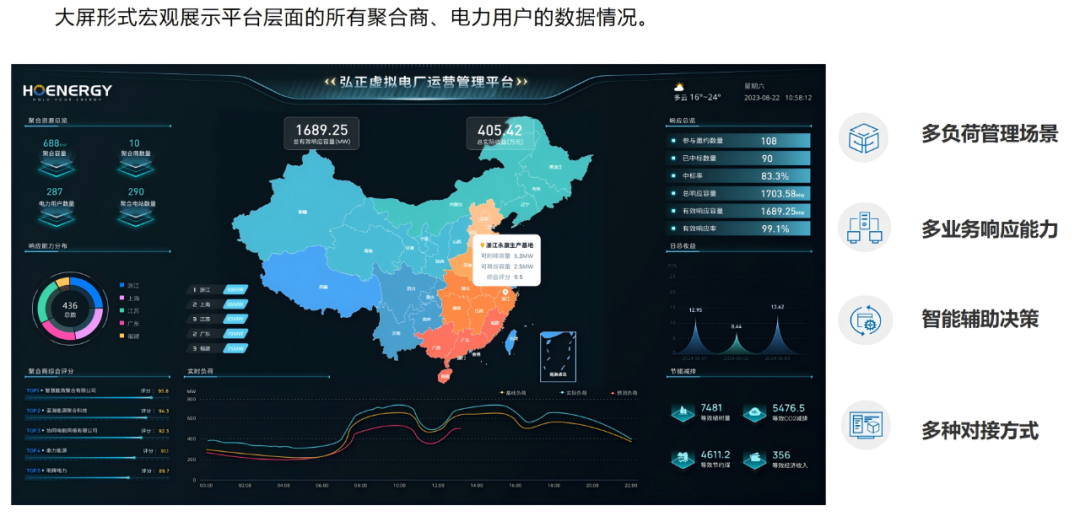Click the 多业务响应能力 server icon

pos(862,227)
